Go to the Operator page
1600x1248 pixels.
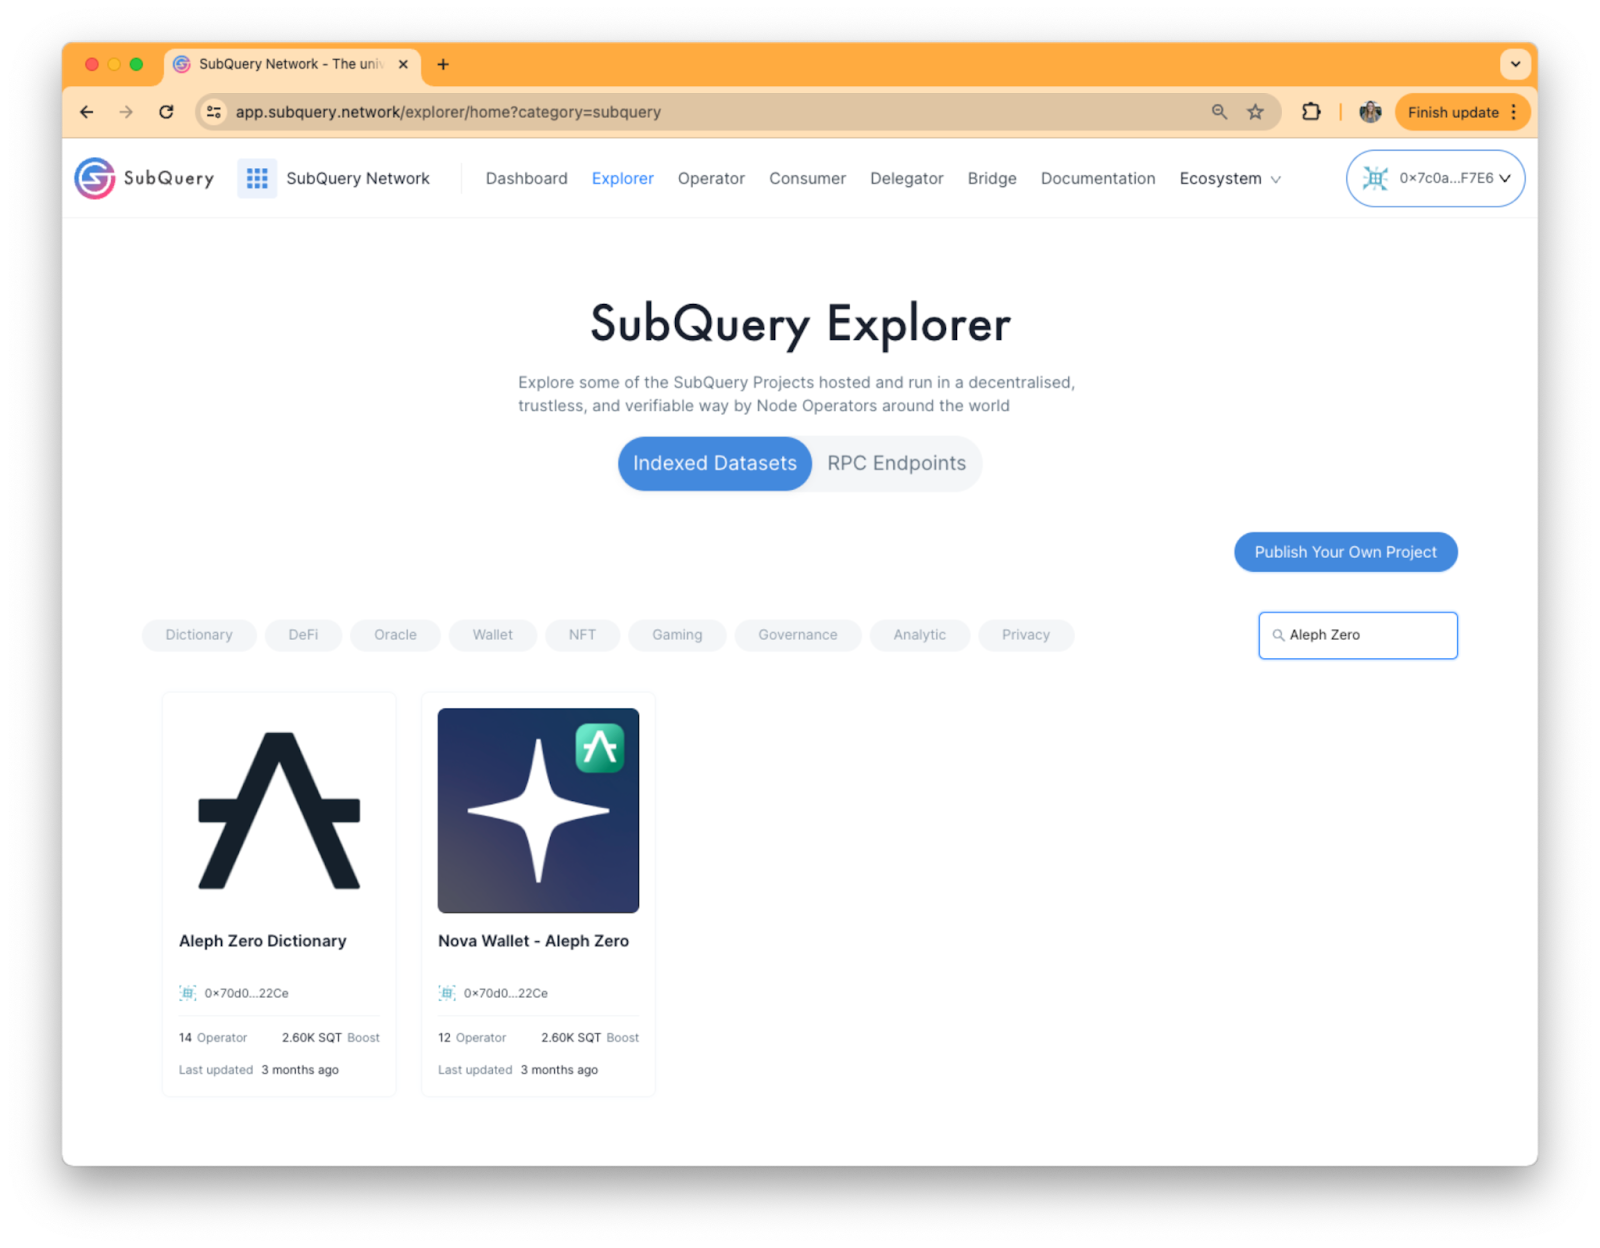[711, 178]
